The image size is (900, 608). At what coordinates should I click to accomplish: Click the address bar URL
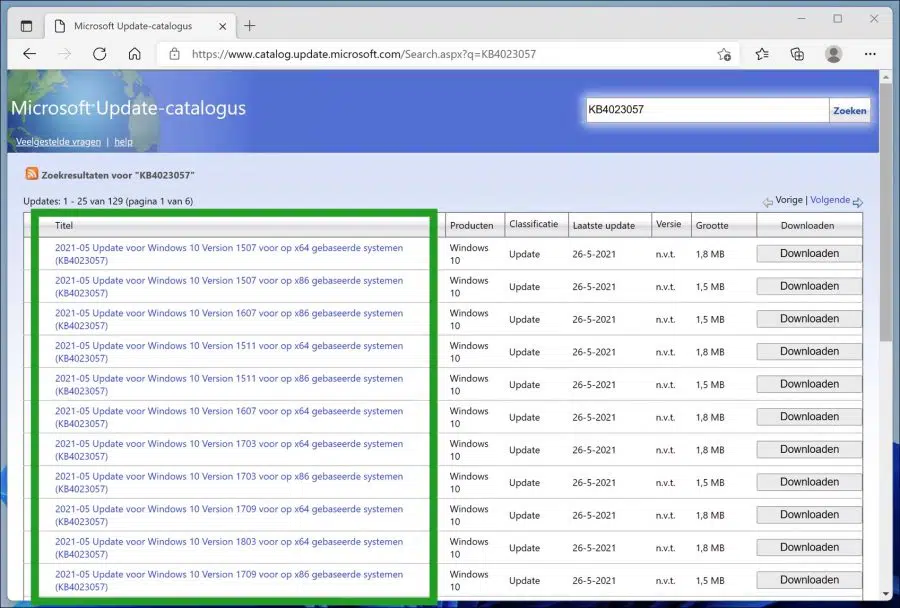(x=364, y=54)
